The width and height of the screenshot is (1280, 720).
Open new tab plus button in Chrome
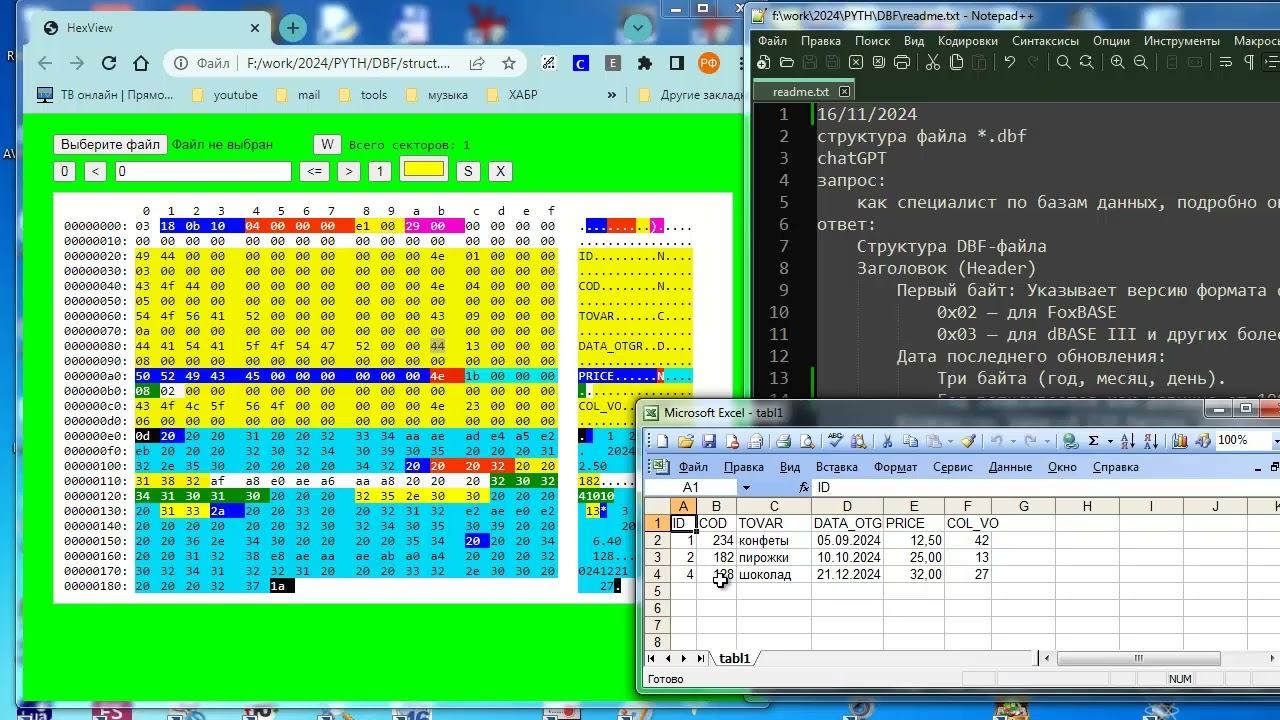pos(292,28)
